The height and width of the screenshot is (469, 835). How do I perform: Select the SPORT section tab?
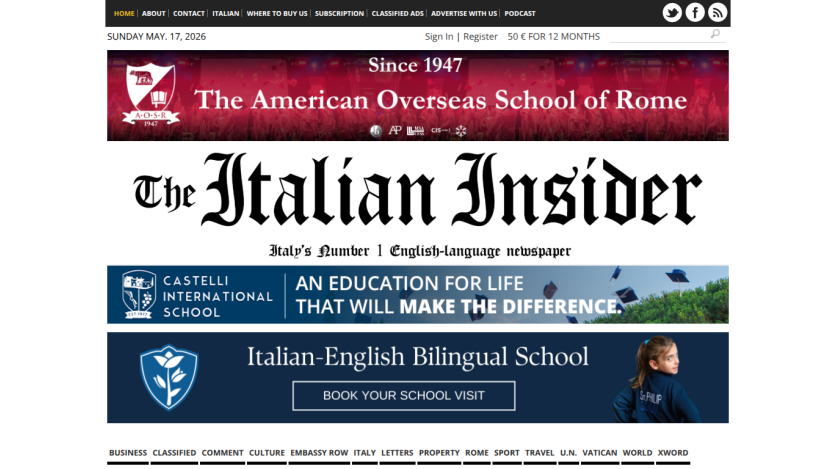506,453
